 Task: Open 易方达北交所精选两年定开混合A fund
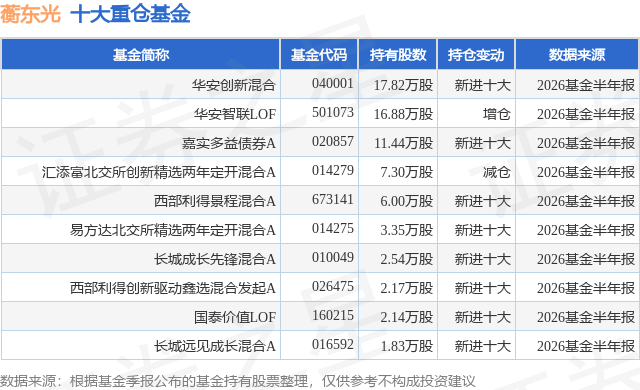(x=173, y=230)
